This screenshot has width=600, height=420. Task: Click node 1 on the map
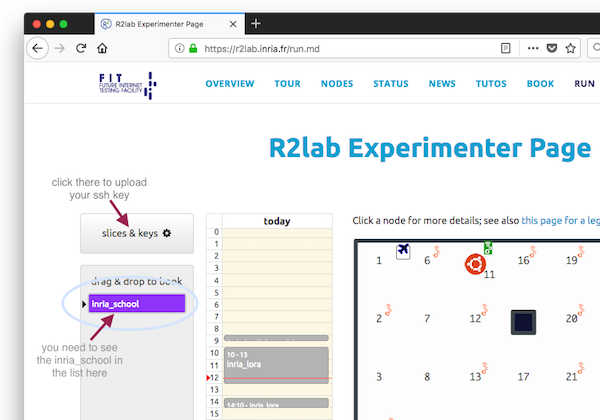click(x=379, y=260)
